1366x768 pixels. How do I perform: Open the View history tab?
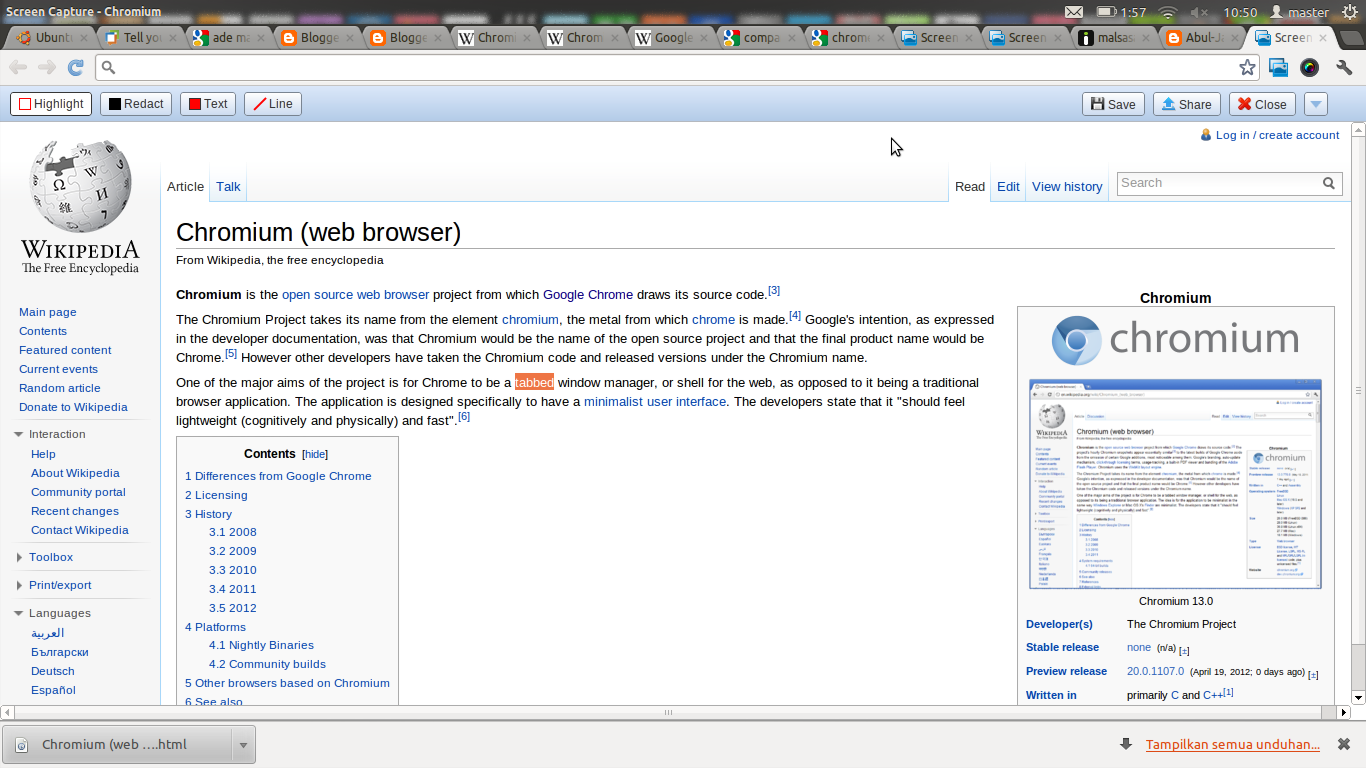1067,186
